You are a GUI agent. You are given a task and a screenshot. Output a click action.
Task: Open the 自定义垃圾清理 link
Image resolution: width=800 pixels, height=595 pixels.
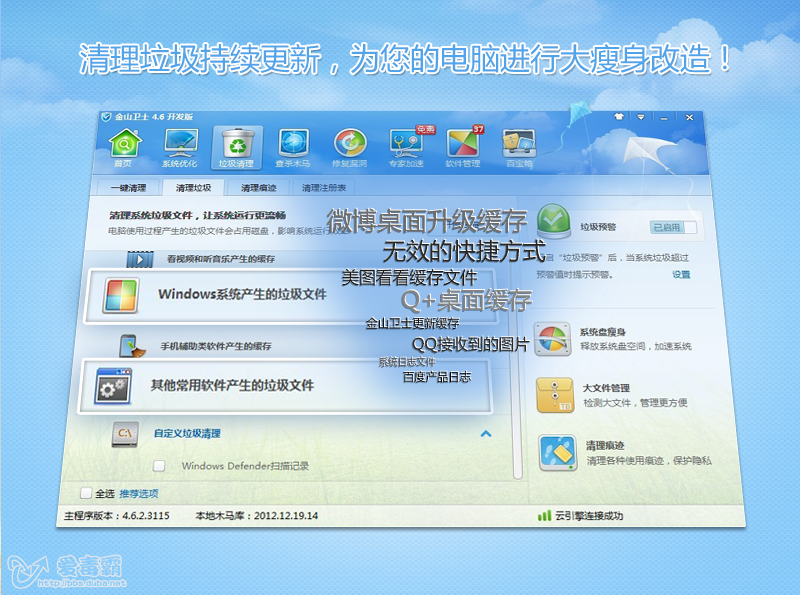coord(187,434)
